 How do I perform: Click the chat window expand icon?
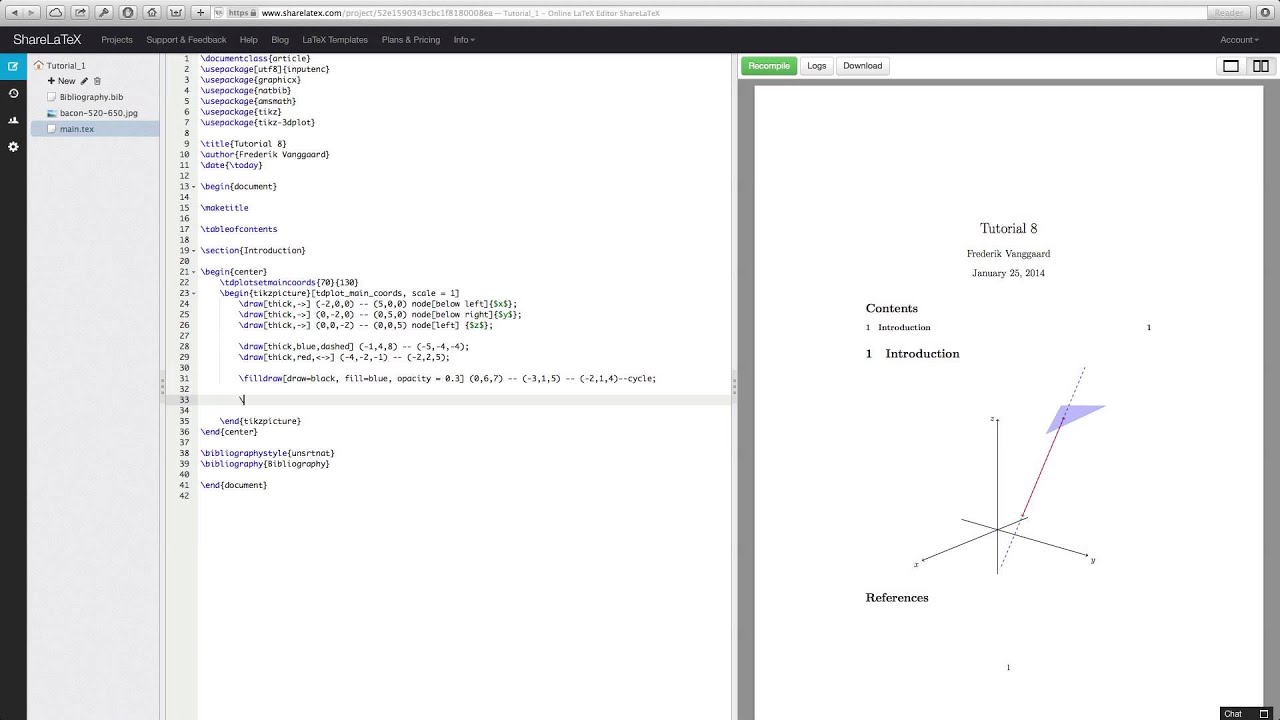(x=1265, y=714)
